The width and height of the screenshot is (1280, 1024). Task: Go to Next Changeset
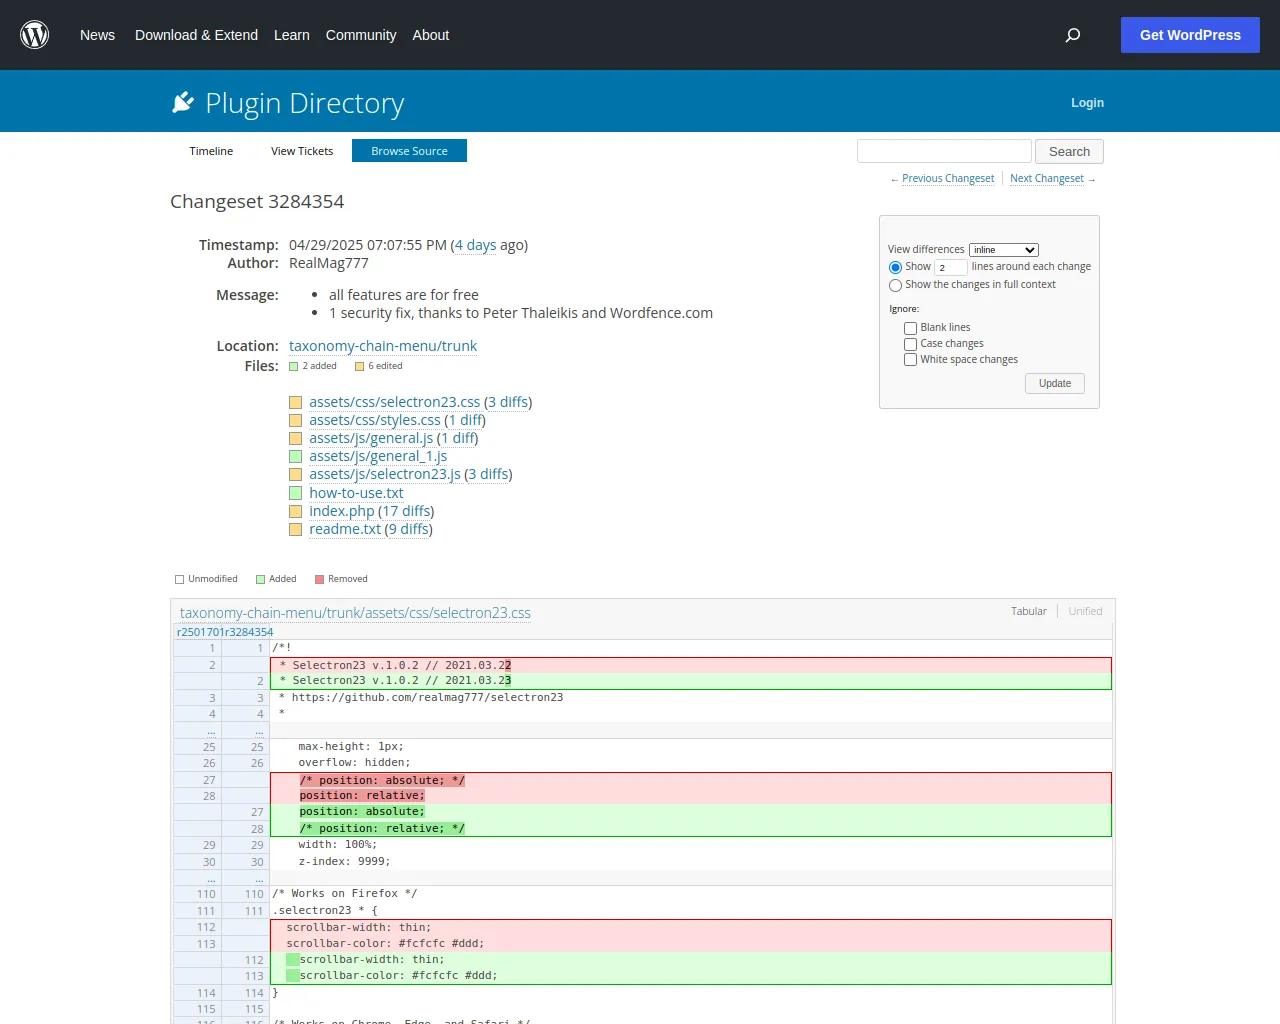1047,179
